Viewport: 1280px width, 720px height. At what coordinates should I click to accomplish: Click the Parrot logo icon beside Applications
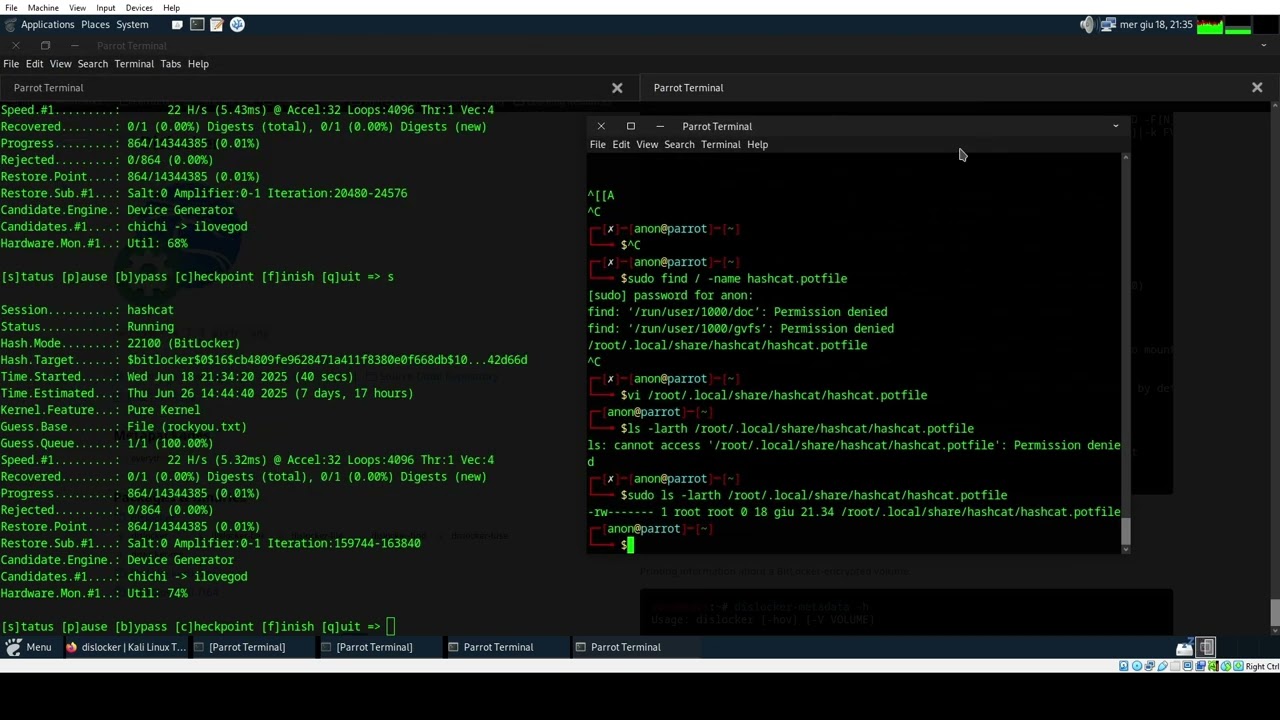click(x=11, y=24)
